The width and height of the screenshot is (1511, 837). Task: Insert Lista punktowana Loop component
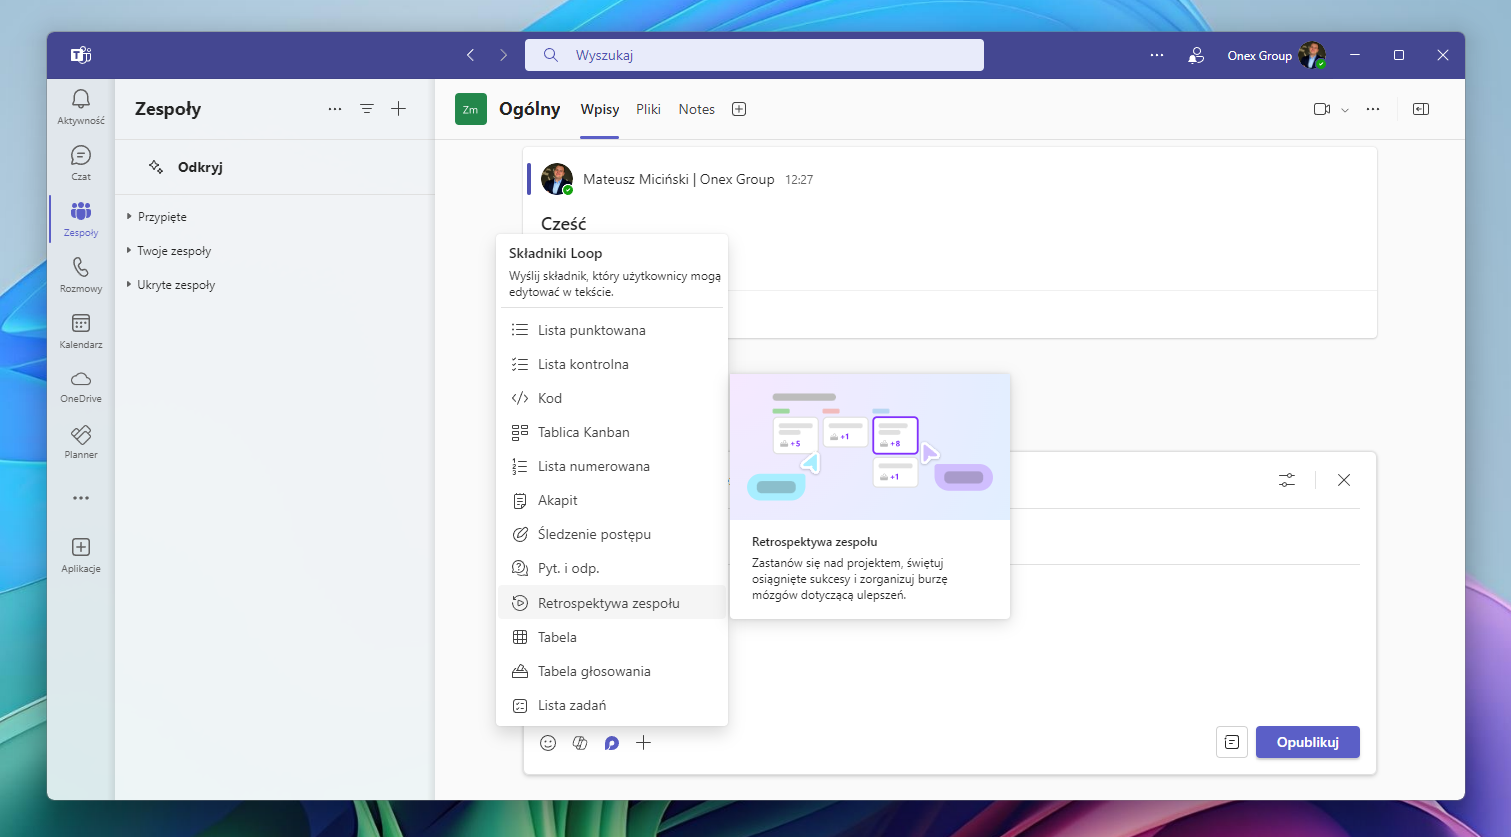point(611,330)
